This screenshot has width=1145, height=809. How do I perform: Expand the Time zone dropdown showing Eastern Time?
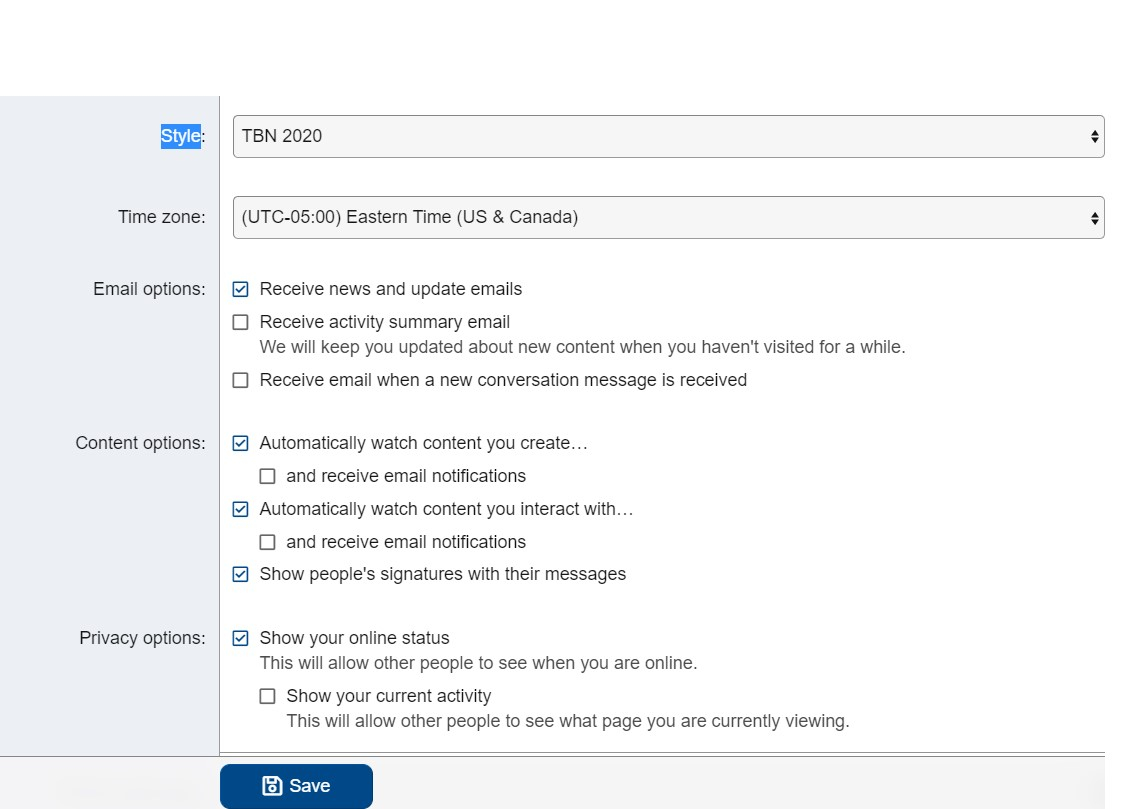coord(660,217)
